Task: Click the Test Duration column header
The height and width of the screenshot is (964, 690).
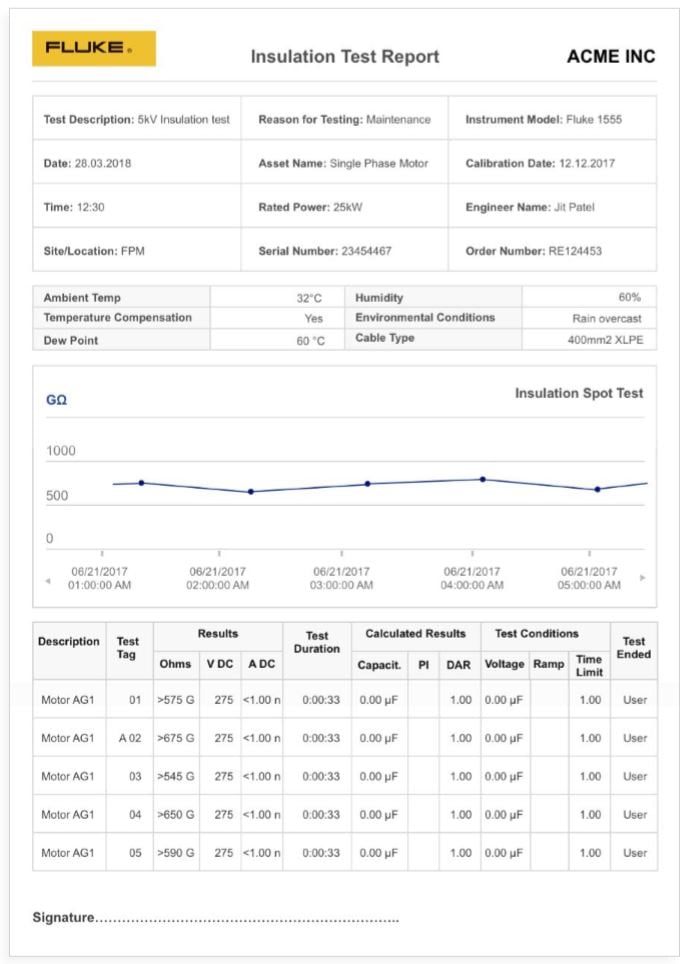Action: 317,642
